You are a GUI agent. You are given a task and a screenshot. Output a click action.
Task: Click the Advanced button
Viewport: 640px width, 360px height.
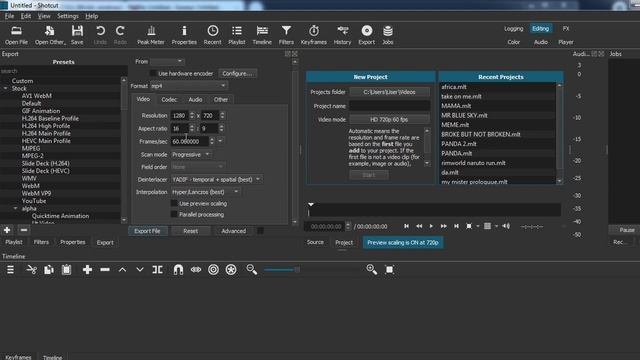coord(233,231)
